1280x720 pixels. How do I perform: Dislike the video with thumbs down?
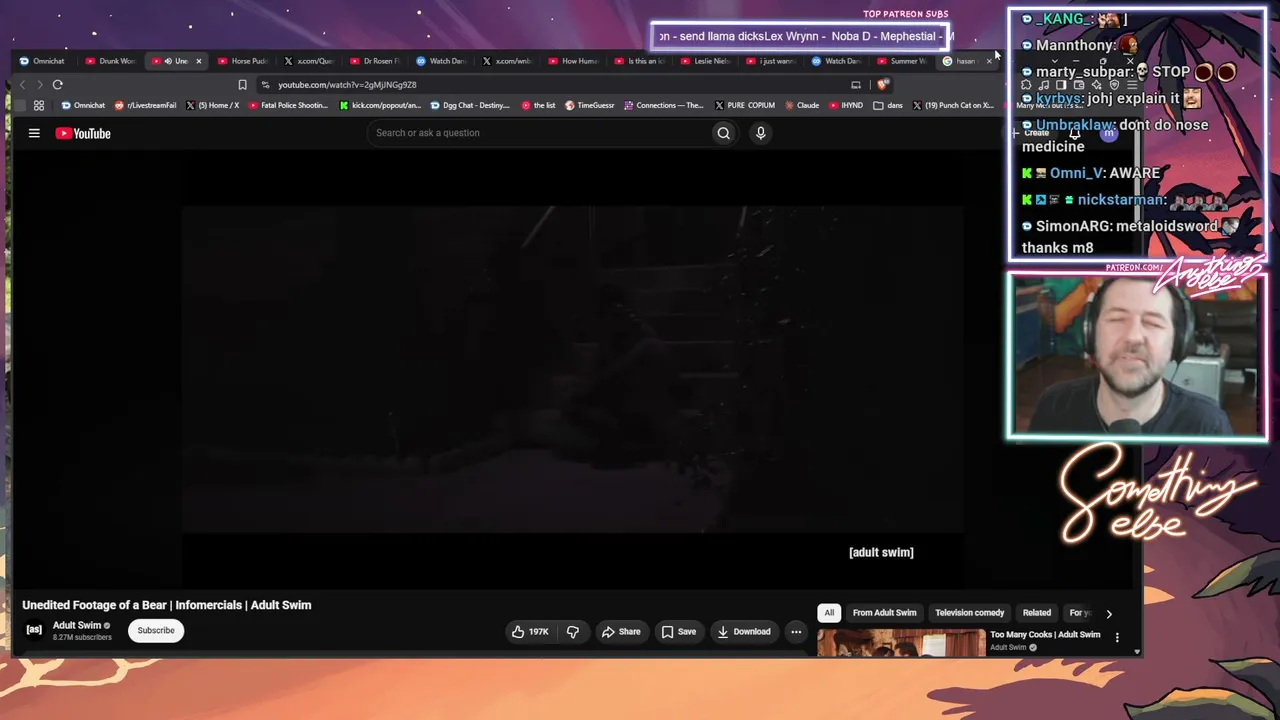point(573,631)
